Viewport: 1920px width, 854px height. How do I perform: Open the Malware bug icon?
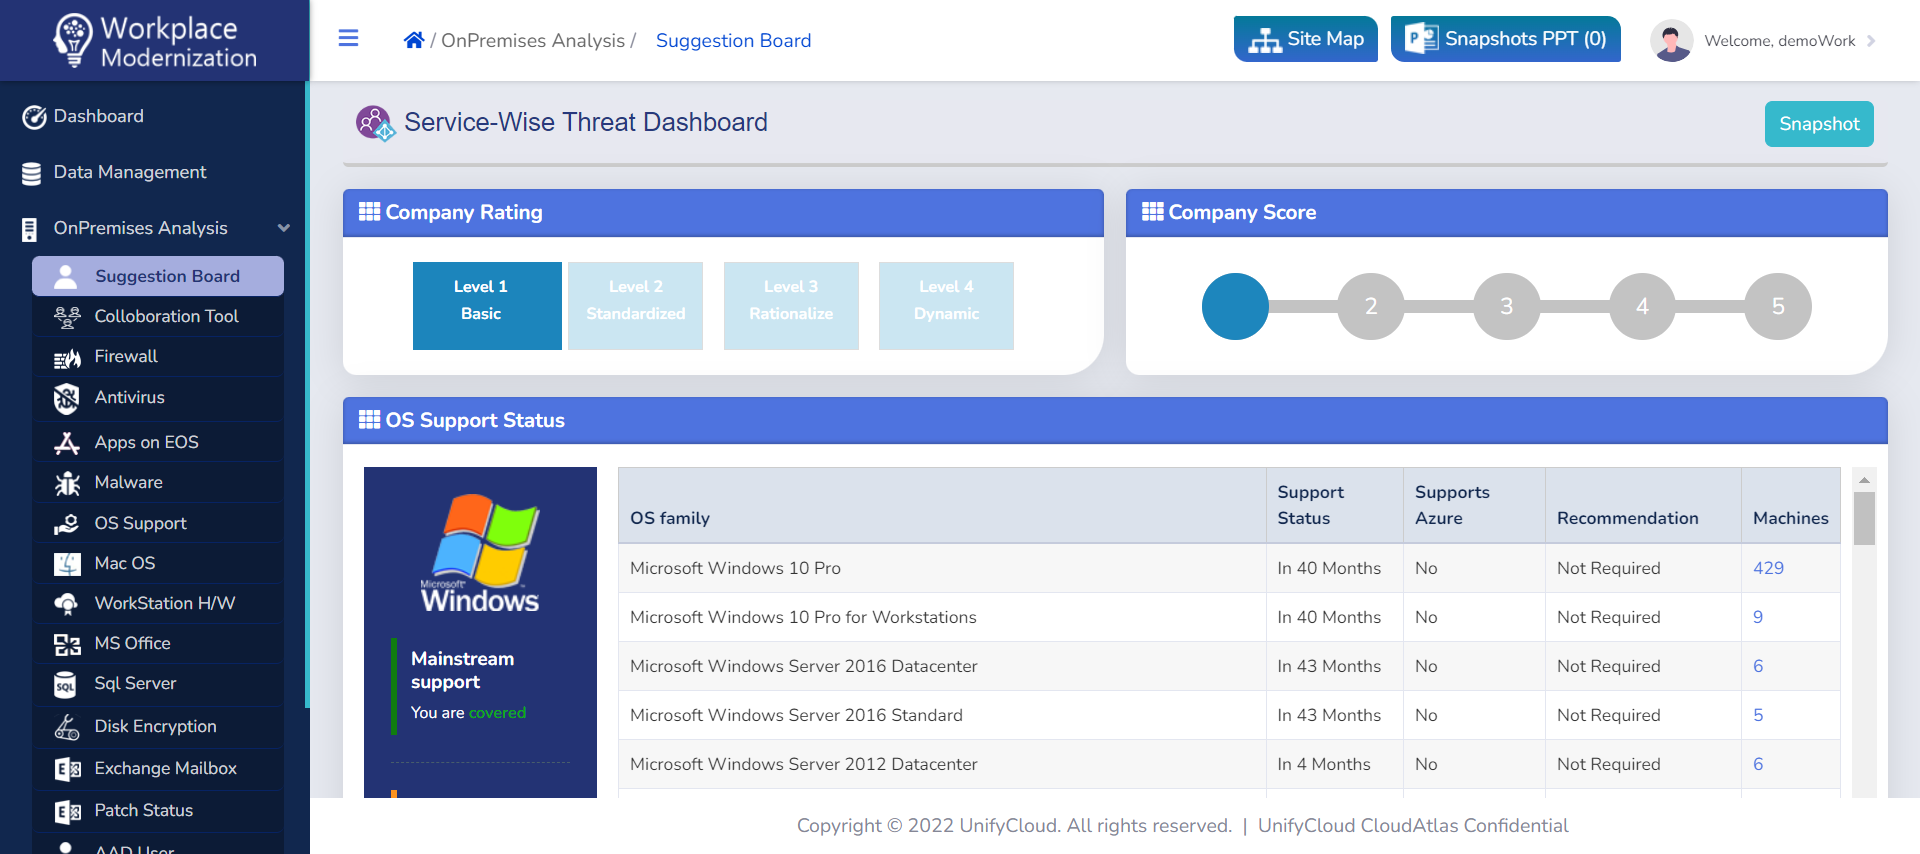click(x=67, y=483)
